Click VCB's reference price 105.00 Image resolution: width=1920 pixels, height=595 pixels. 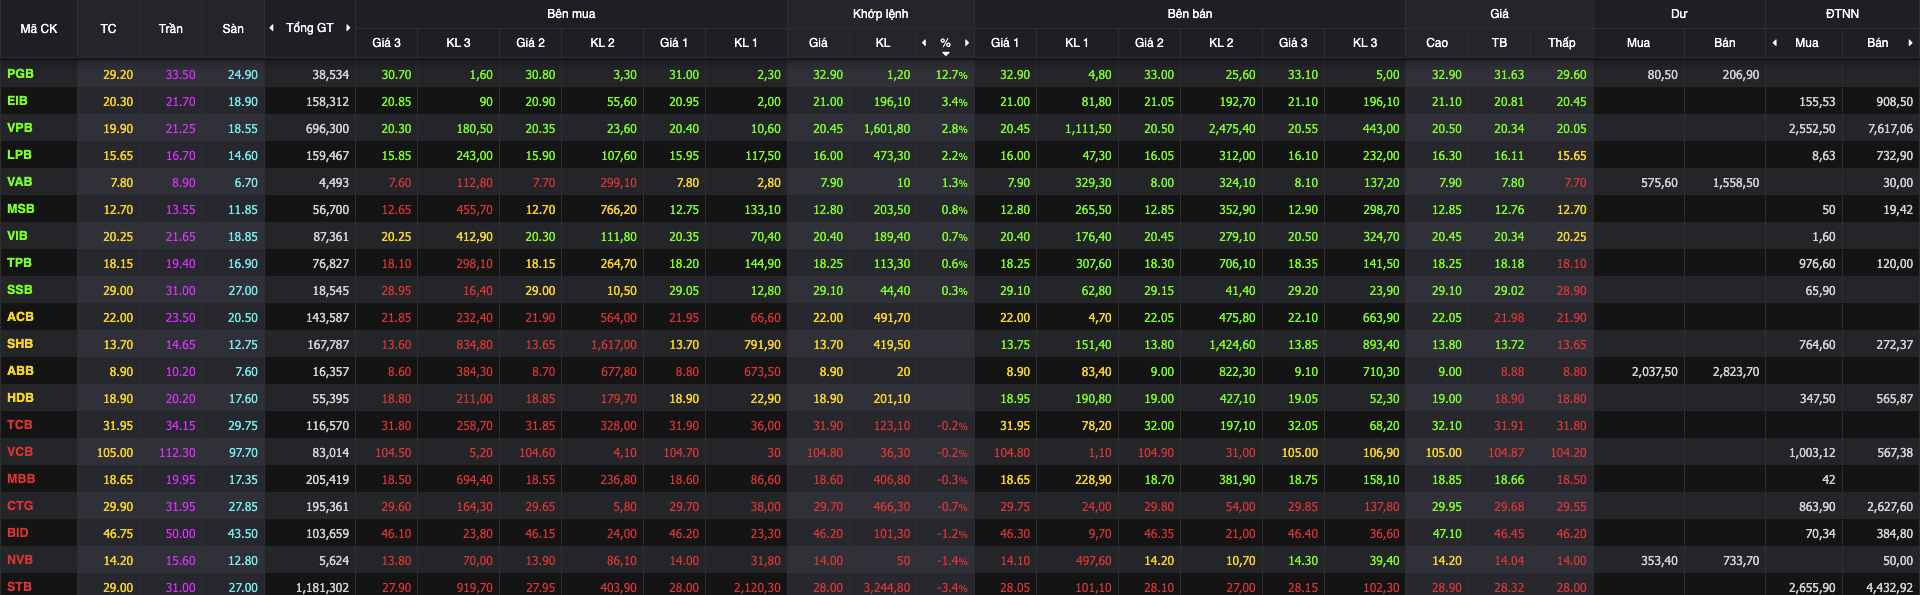pyautogui.click(x=115, y=453)
